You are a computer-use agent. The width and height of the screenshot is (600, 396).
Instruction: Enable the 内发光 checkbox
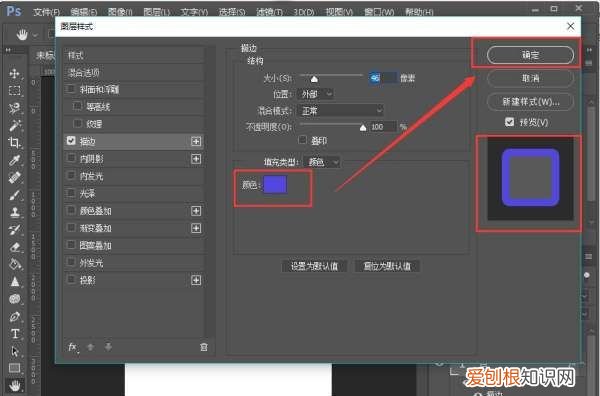pos(71,175)
